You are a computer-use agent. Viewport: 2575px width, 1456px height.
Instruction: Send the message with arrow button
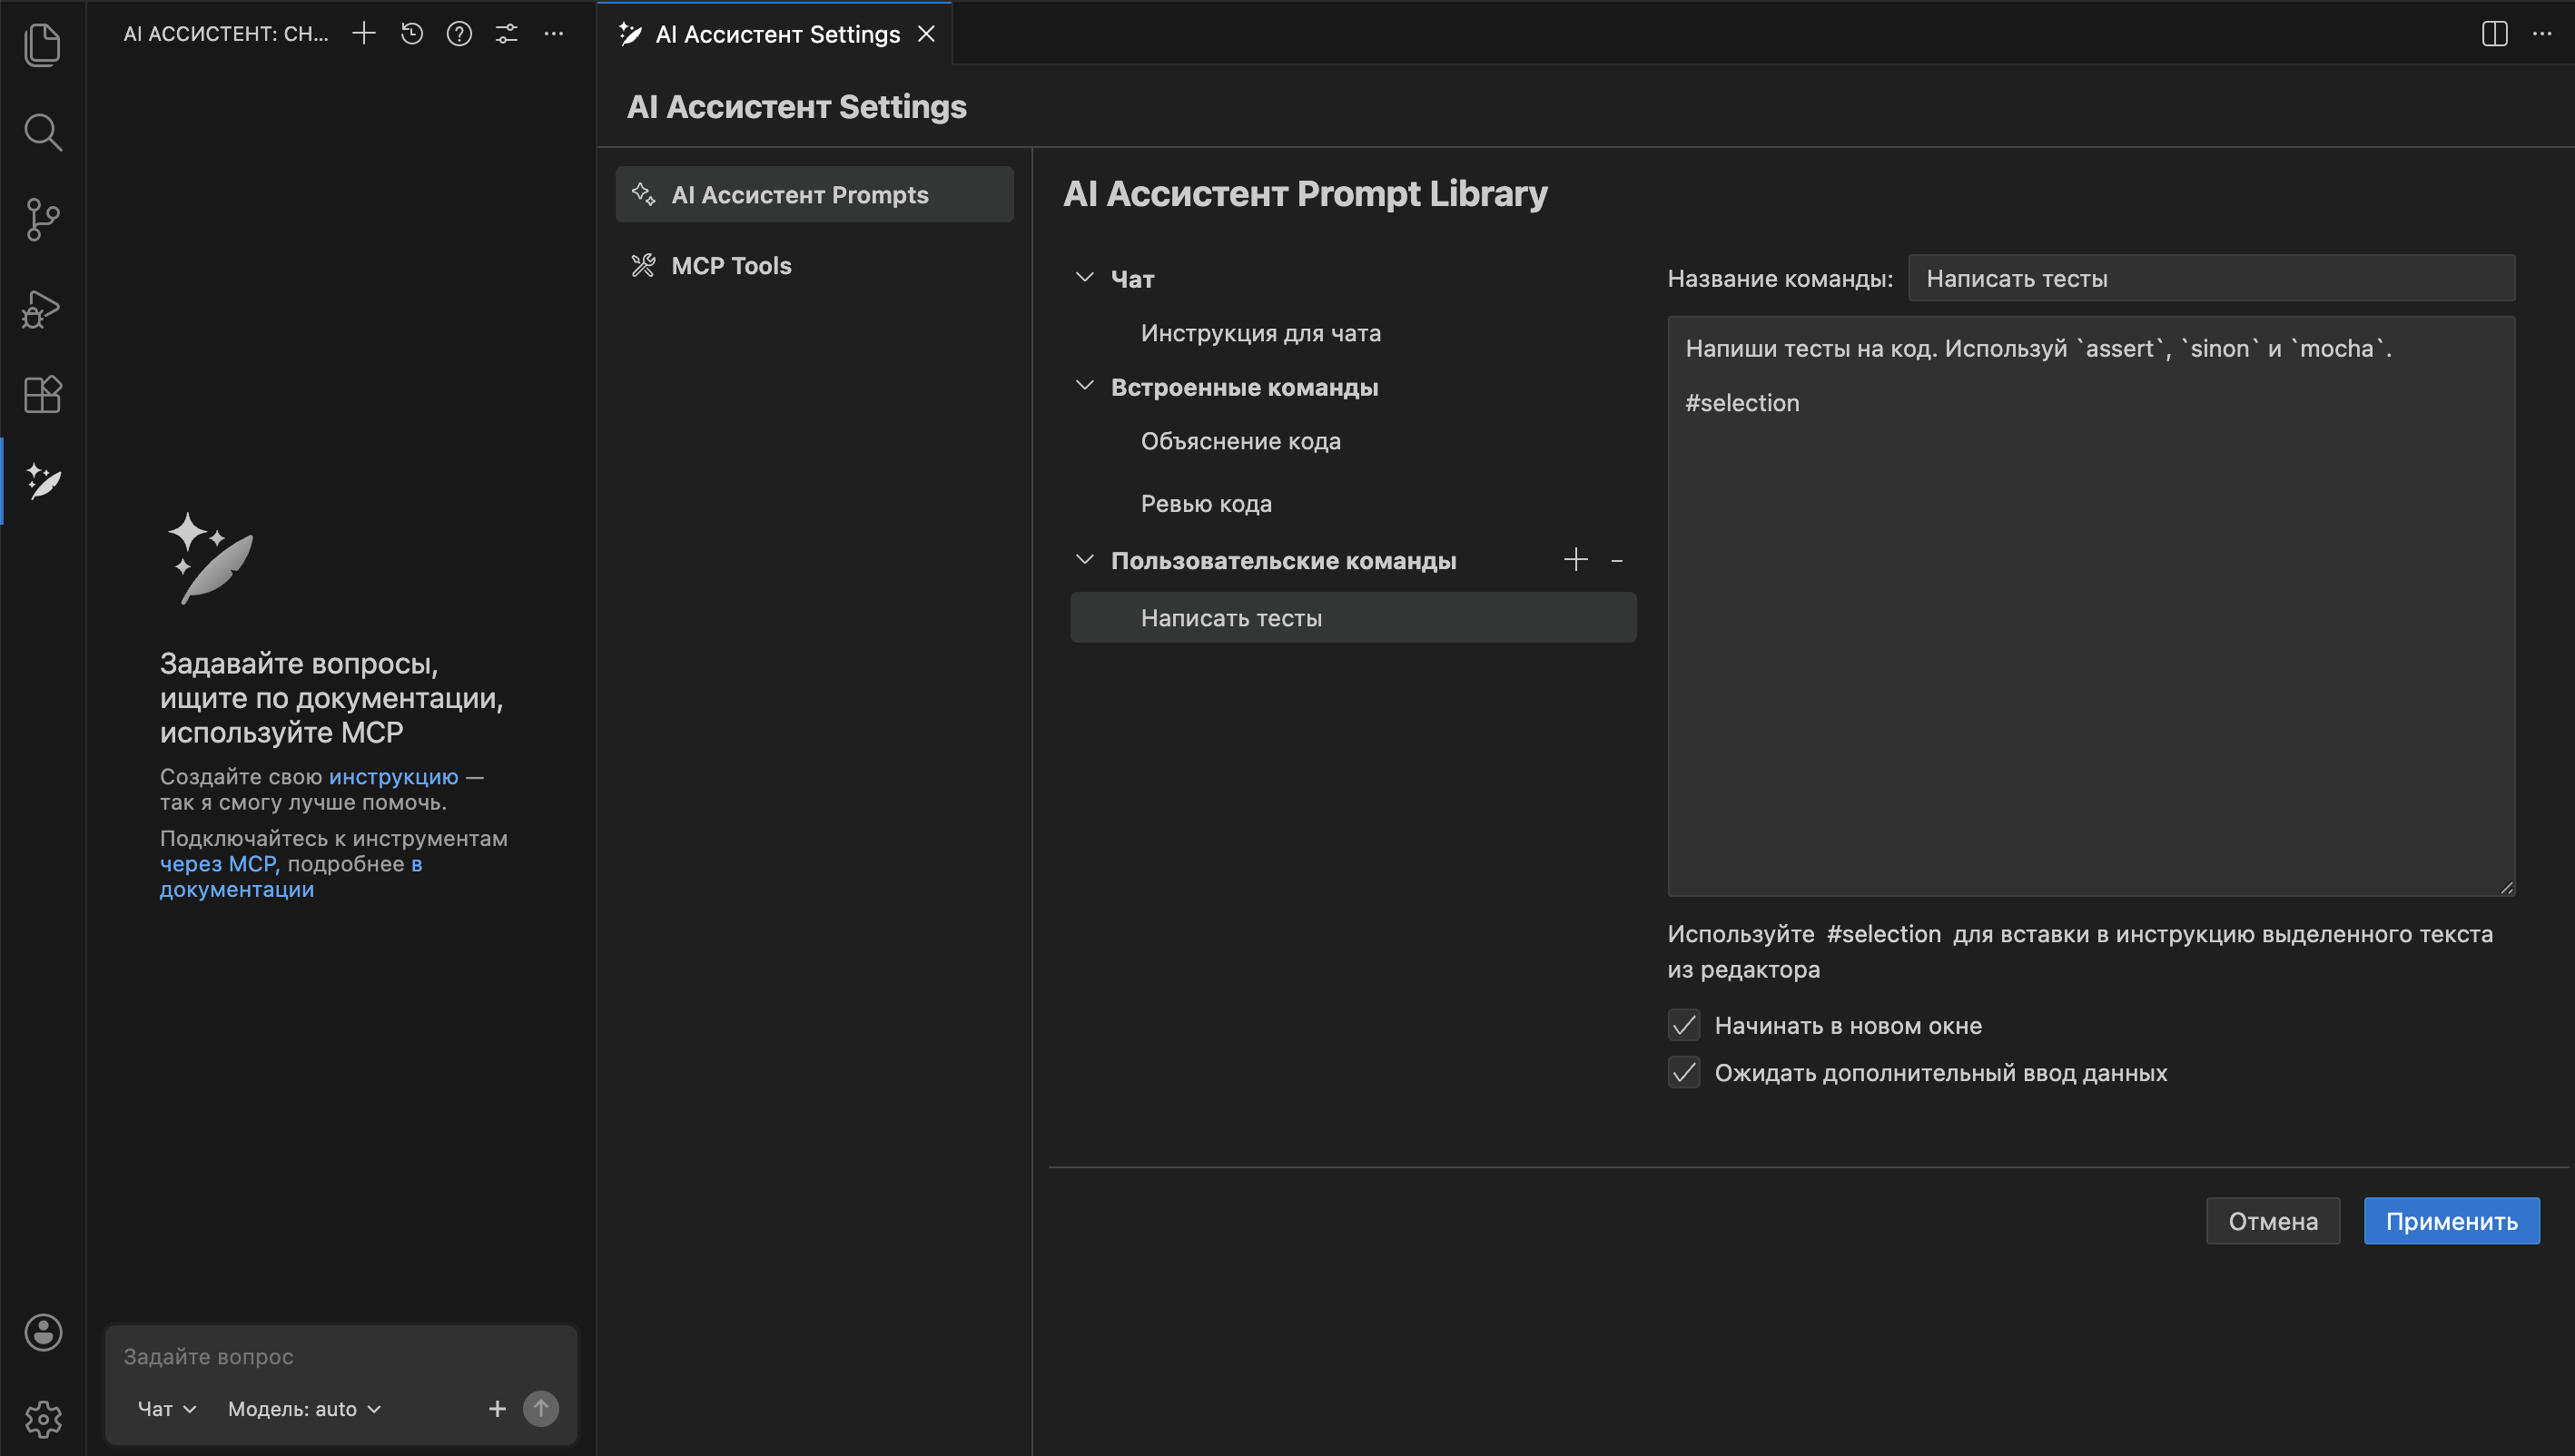[541, 1409]
